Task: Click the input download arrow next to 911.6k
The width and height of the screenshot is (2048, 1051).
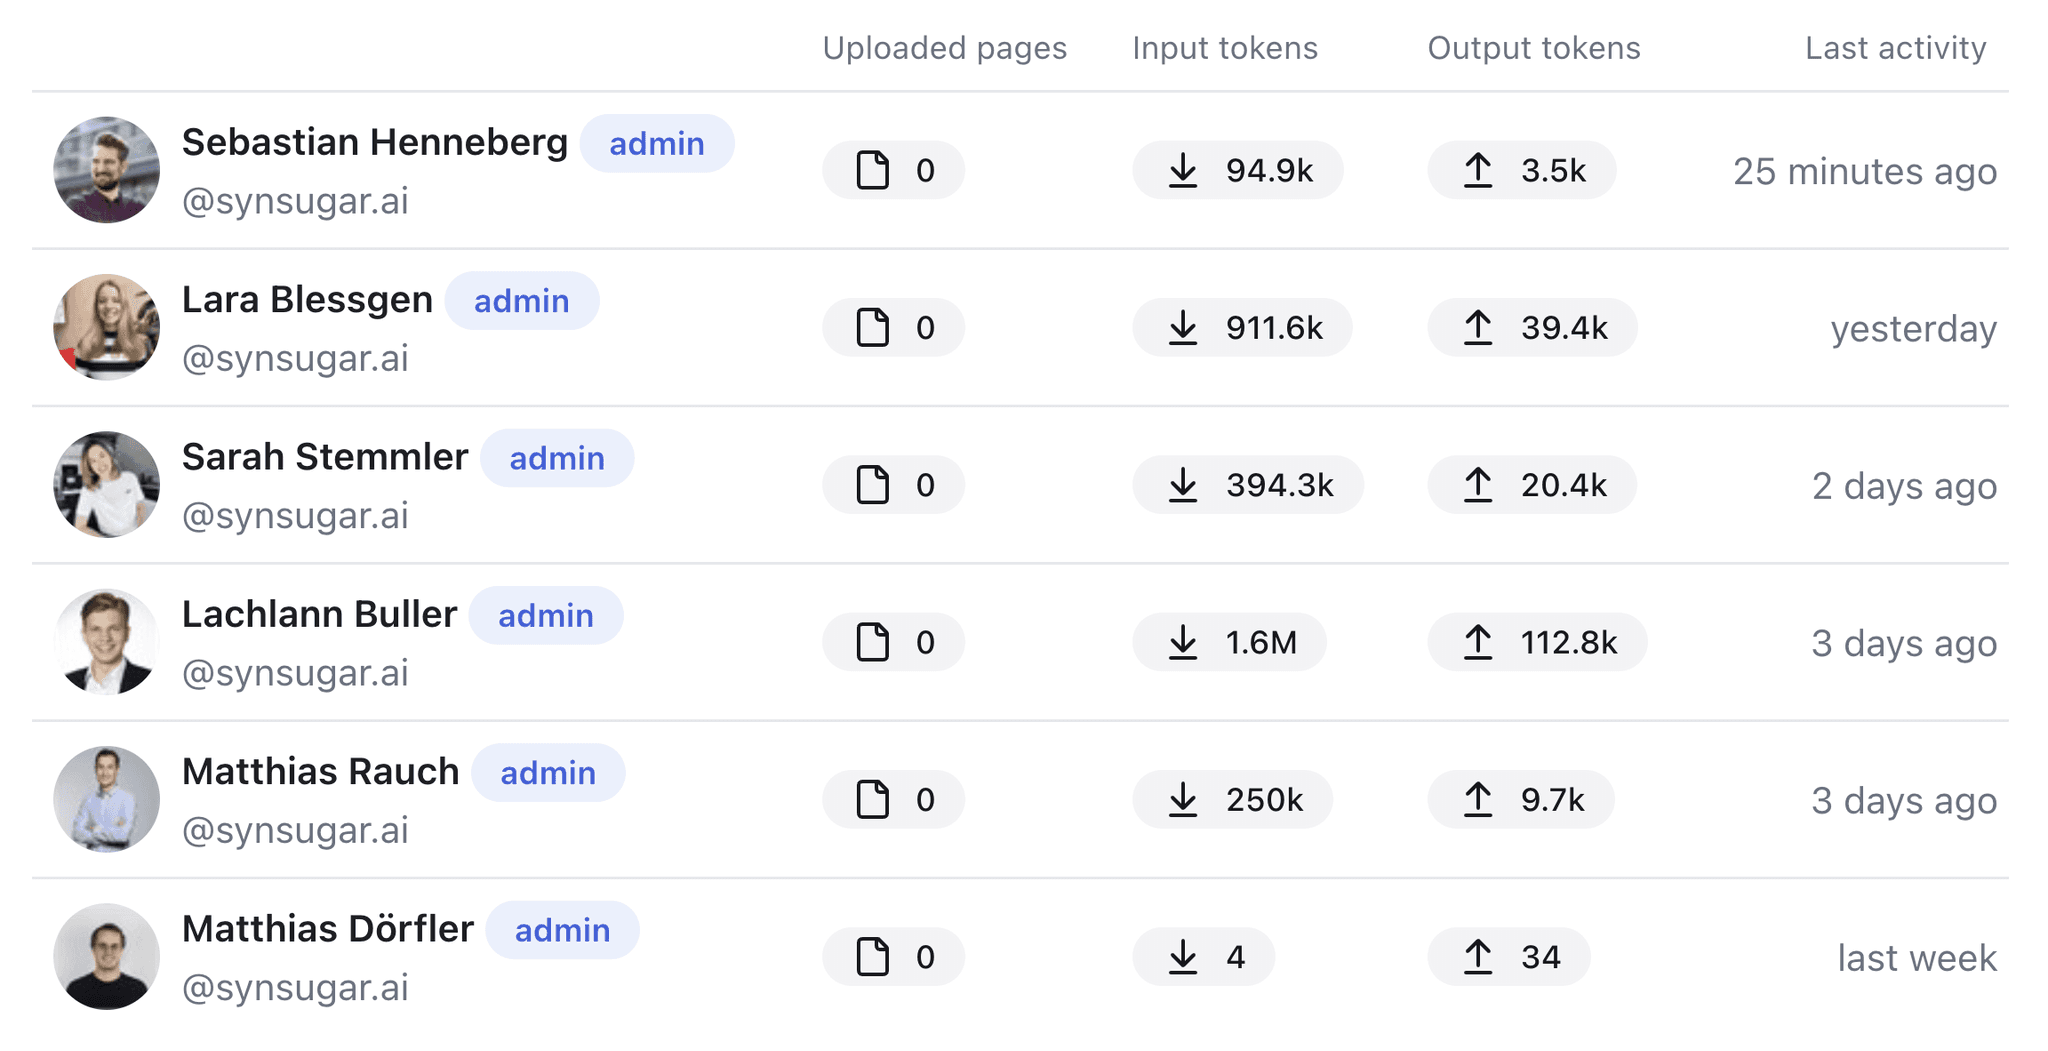Action: click(x=1183, y=327)
